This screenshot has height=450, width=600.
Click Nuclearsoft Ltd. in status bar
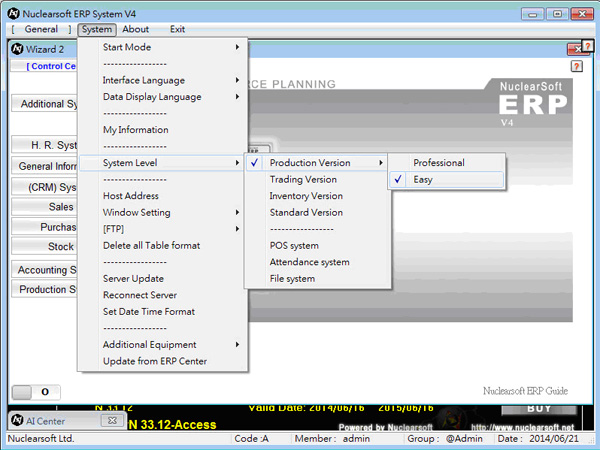[41, 439]
